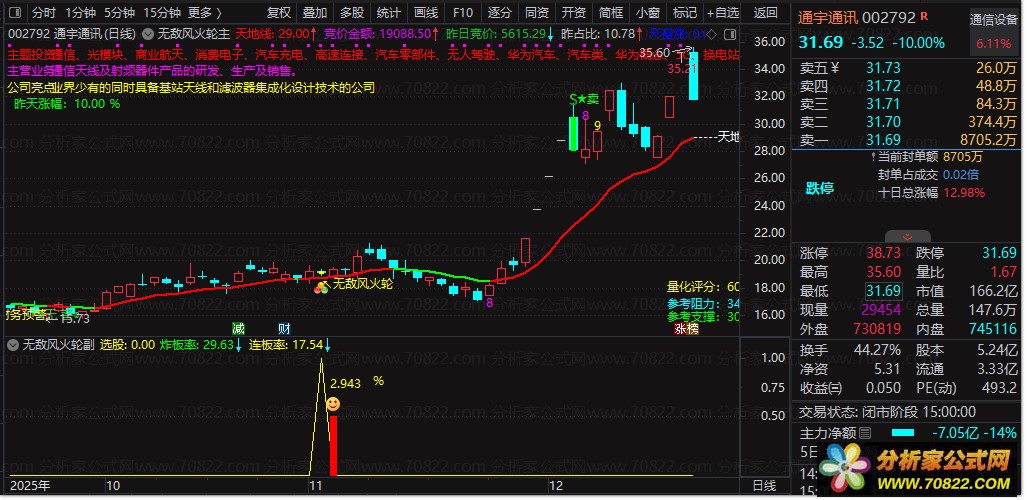Image resolution: width=1027 pixels, height=500 pixels.
Task: Click the 日线 period label at bottom
Action: (764, 486)
